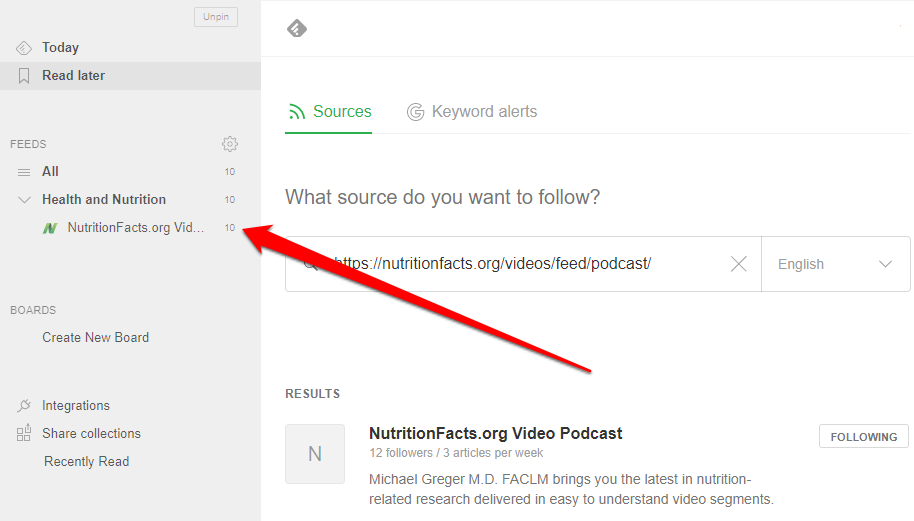Click the NutritionFacts.org result thumbnail
The image size is (914, 521).
pyautogui.click(x=315, y=454)
